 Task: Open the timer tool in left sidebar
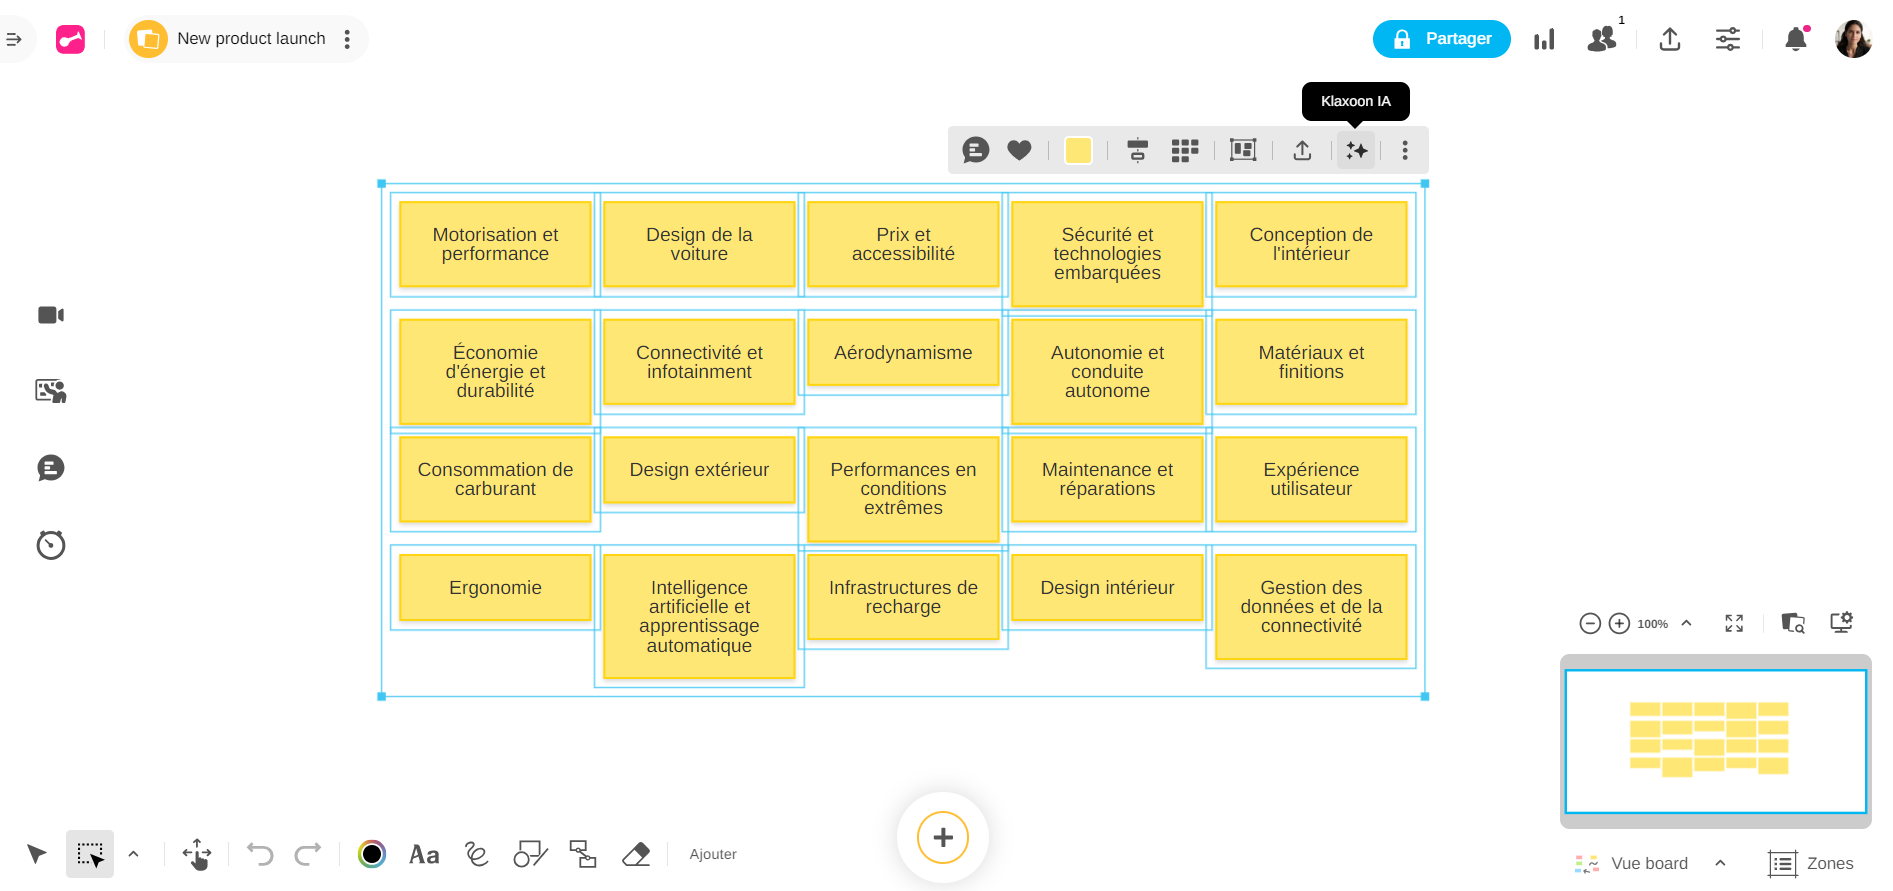click(x=51, y=545)
